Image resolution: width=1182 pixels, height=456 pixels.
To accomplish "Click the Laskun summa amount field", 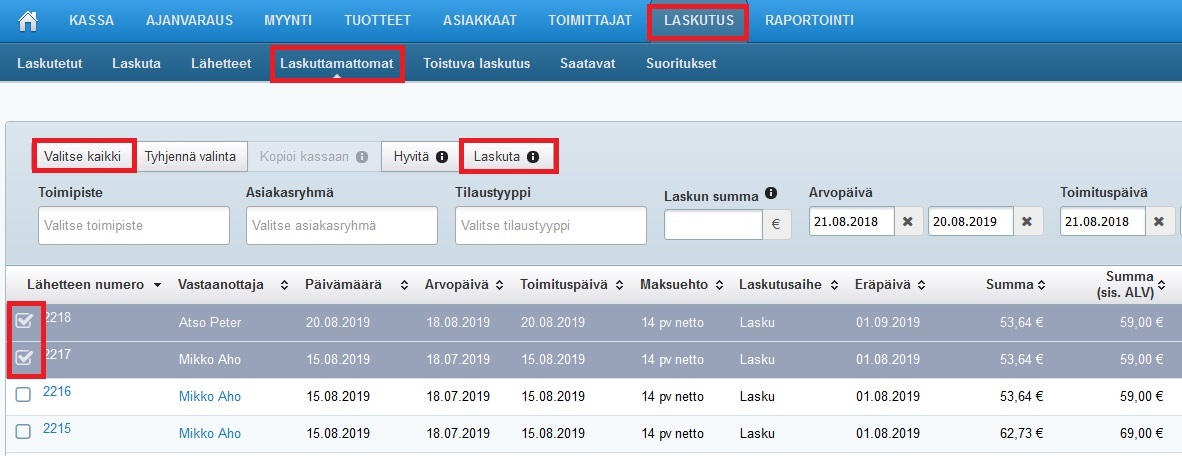I will coord(713,225).
